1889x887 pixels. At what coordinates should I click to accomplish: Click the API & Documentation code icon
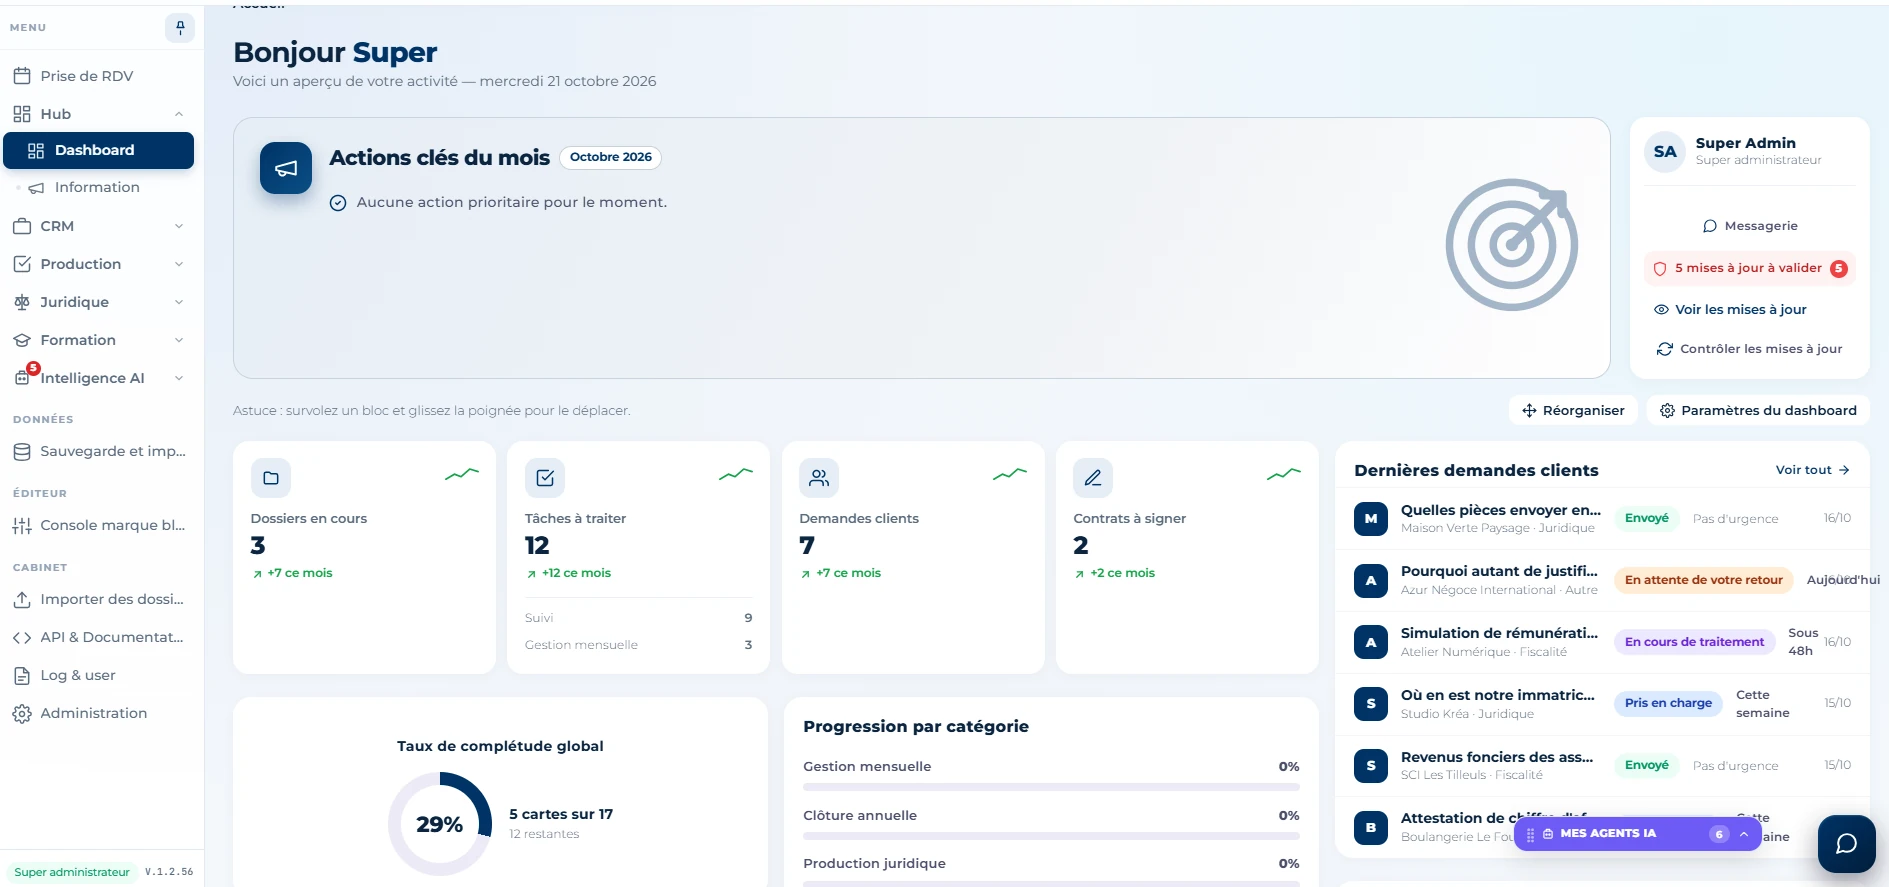coord(22,637)
